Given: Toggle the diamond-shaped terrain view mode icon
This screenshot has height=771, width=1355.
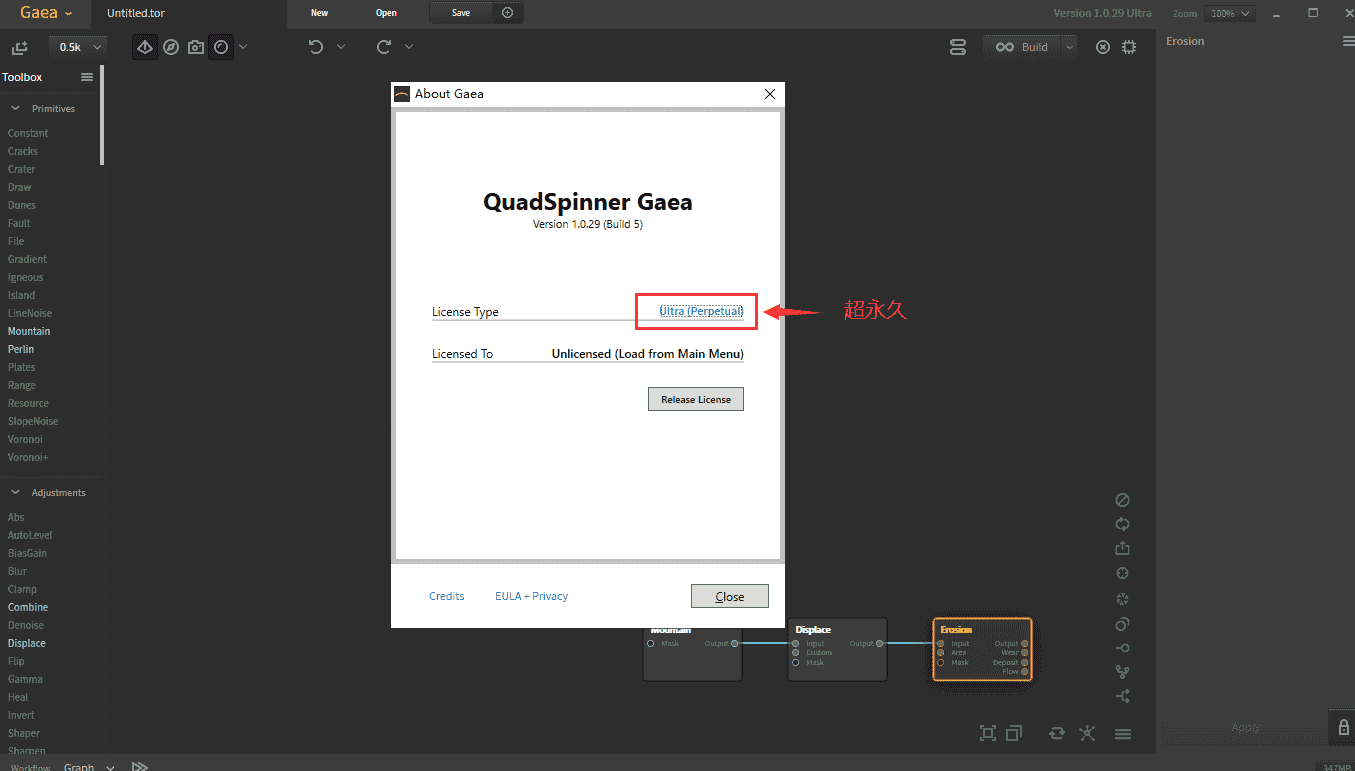Looking at the screenshot, I should pyautogui.click(x=144, y=46).
